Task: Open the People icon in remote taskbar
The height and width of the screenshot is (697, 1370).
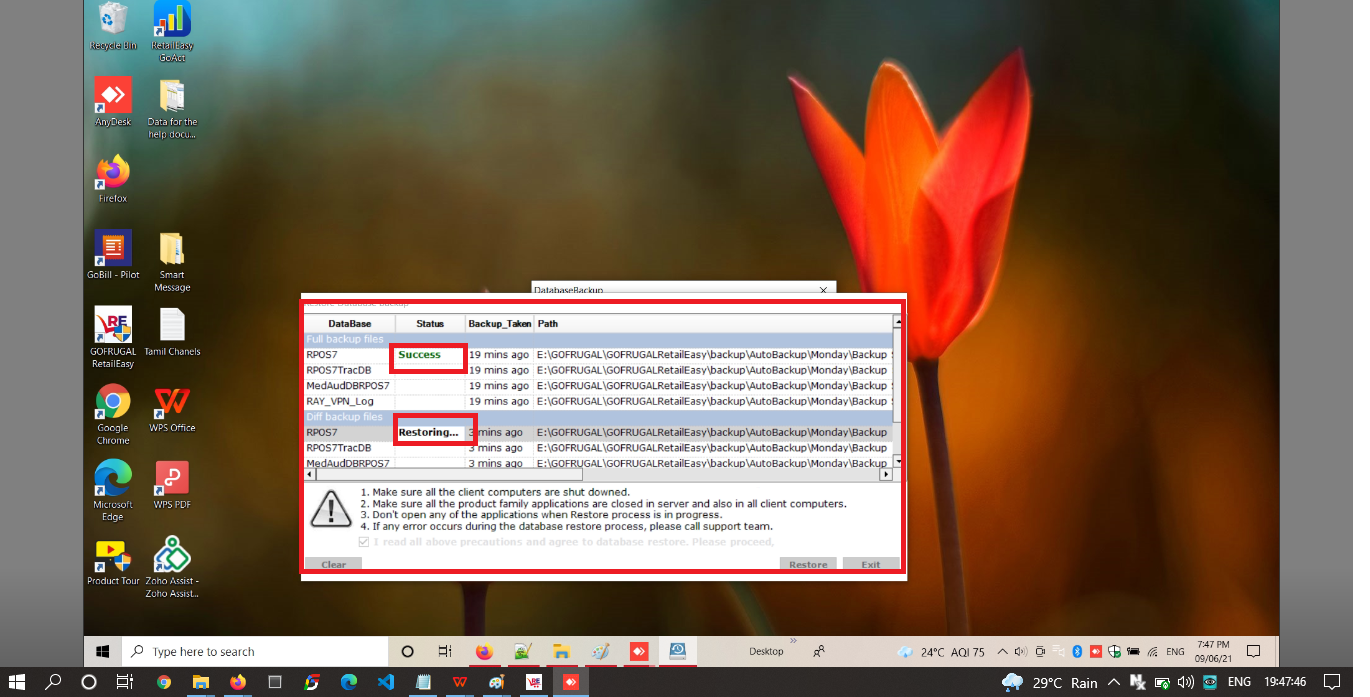Action: (819, 651)
